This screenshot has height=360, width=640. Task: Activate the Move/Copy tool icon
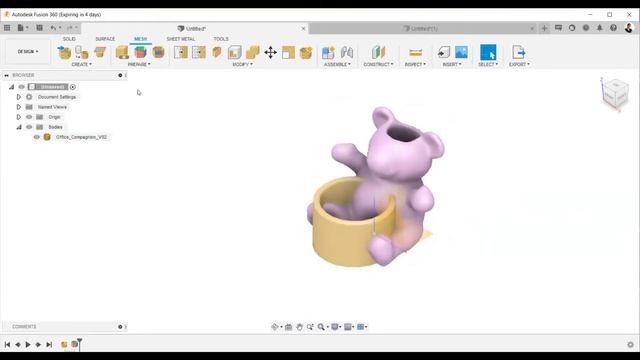tap(270, 52)
